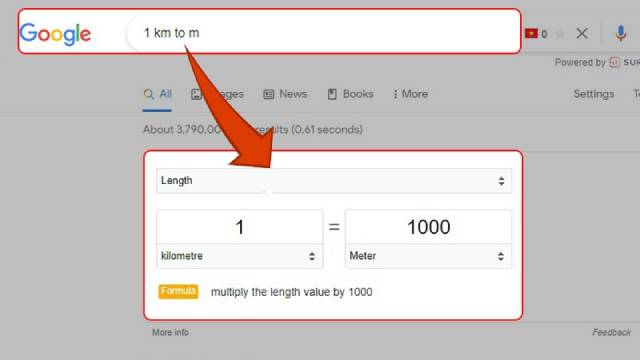Click the 'Powered by' text under search bar
Viewport: 640px width, 360px height.
pos(580,62)
